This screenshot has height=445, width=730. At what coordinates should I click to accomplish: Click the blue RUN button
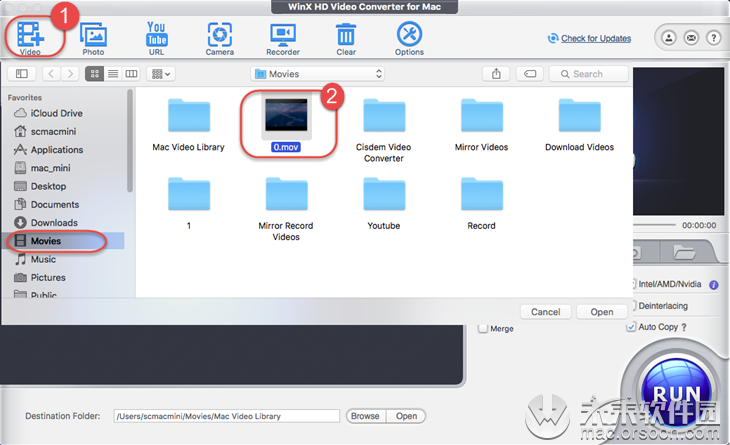[x=676, y=394]
